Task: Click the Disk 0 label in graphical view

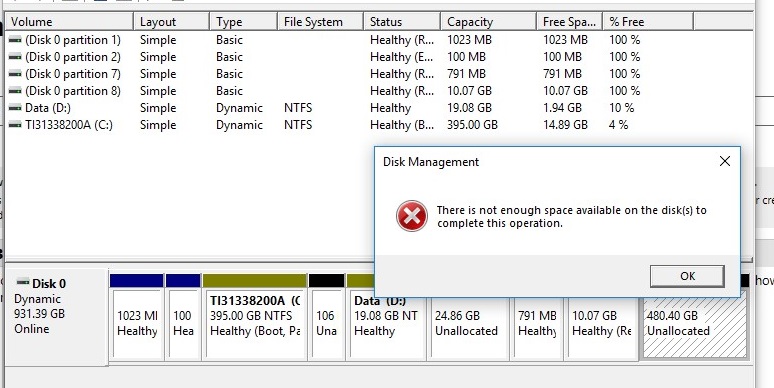Action: 49,284
